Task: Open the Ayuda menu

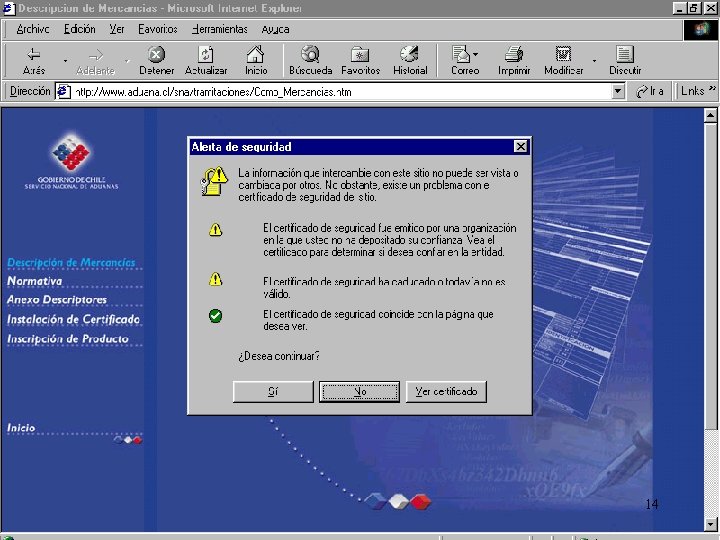Action: click(275, 29)
